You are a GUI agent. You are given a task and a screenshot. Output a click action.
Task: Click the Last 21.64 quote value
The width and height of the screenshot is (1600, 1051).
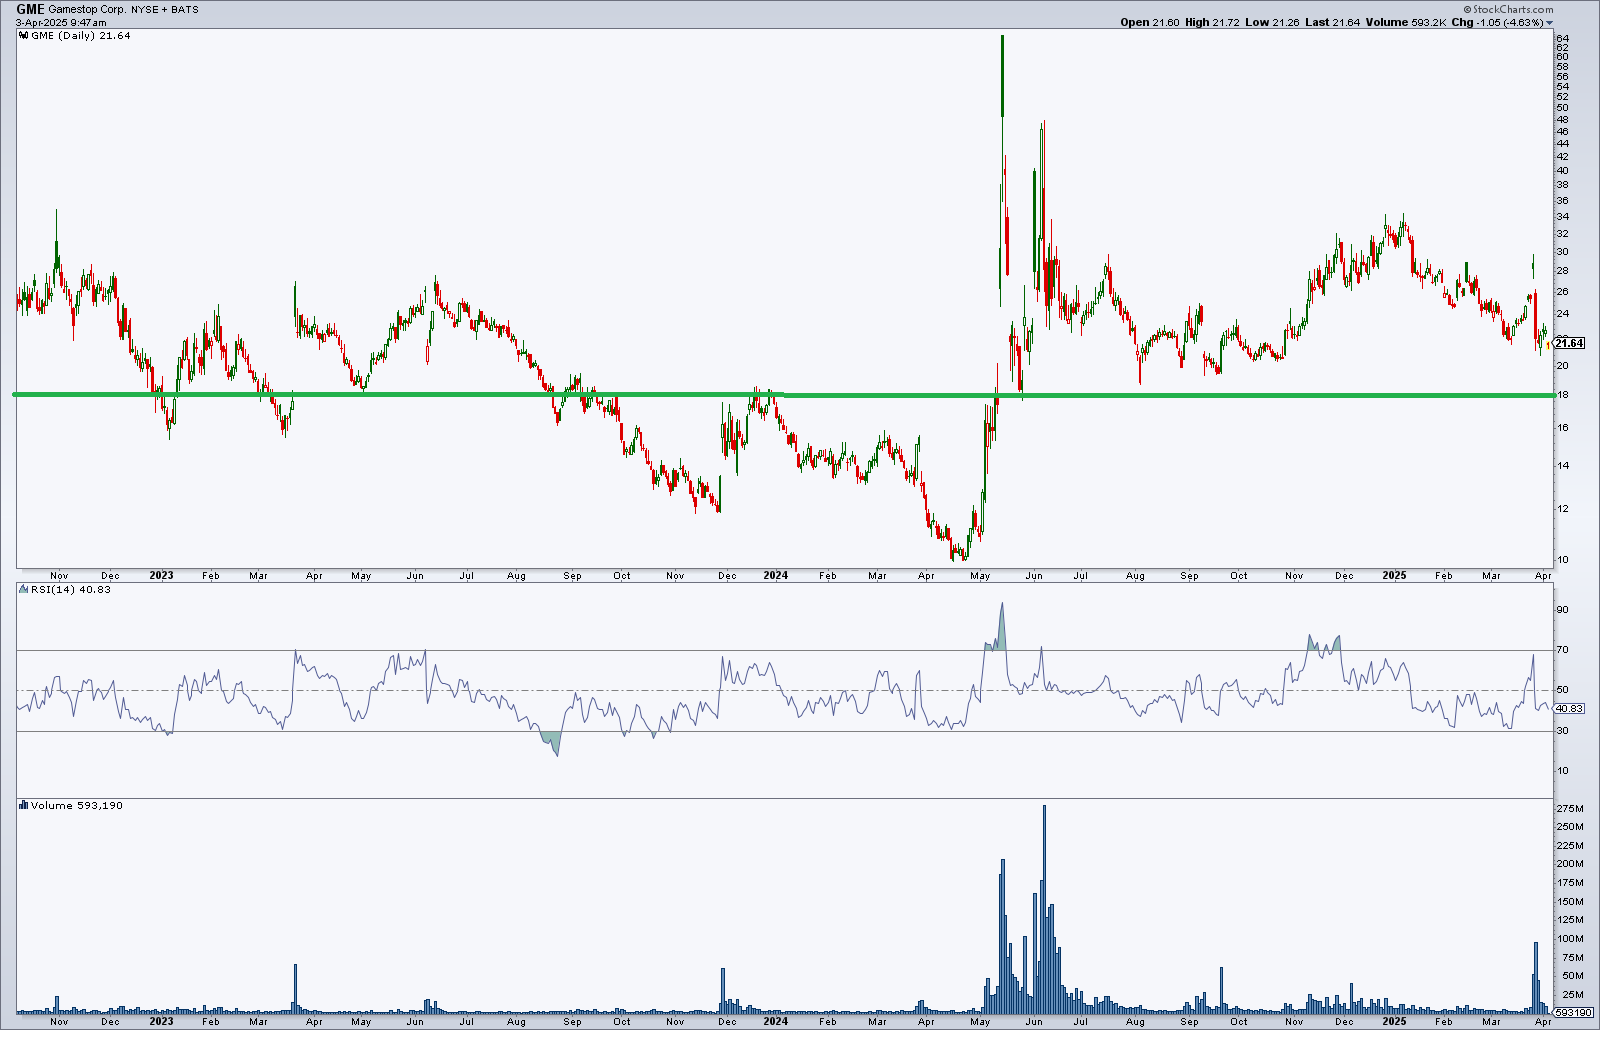[x=1332, y=22]
